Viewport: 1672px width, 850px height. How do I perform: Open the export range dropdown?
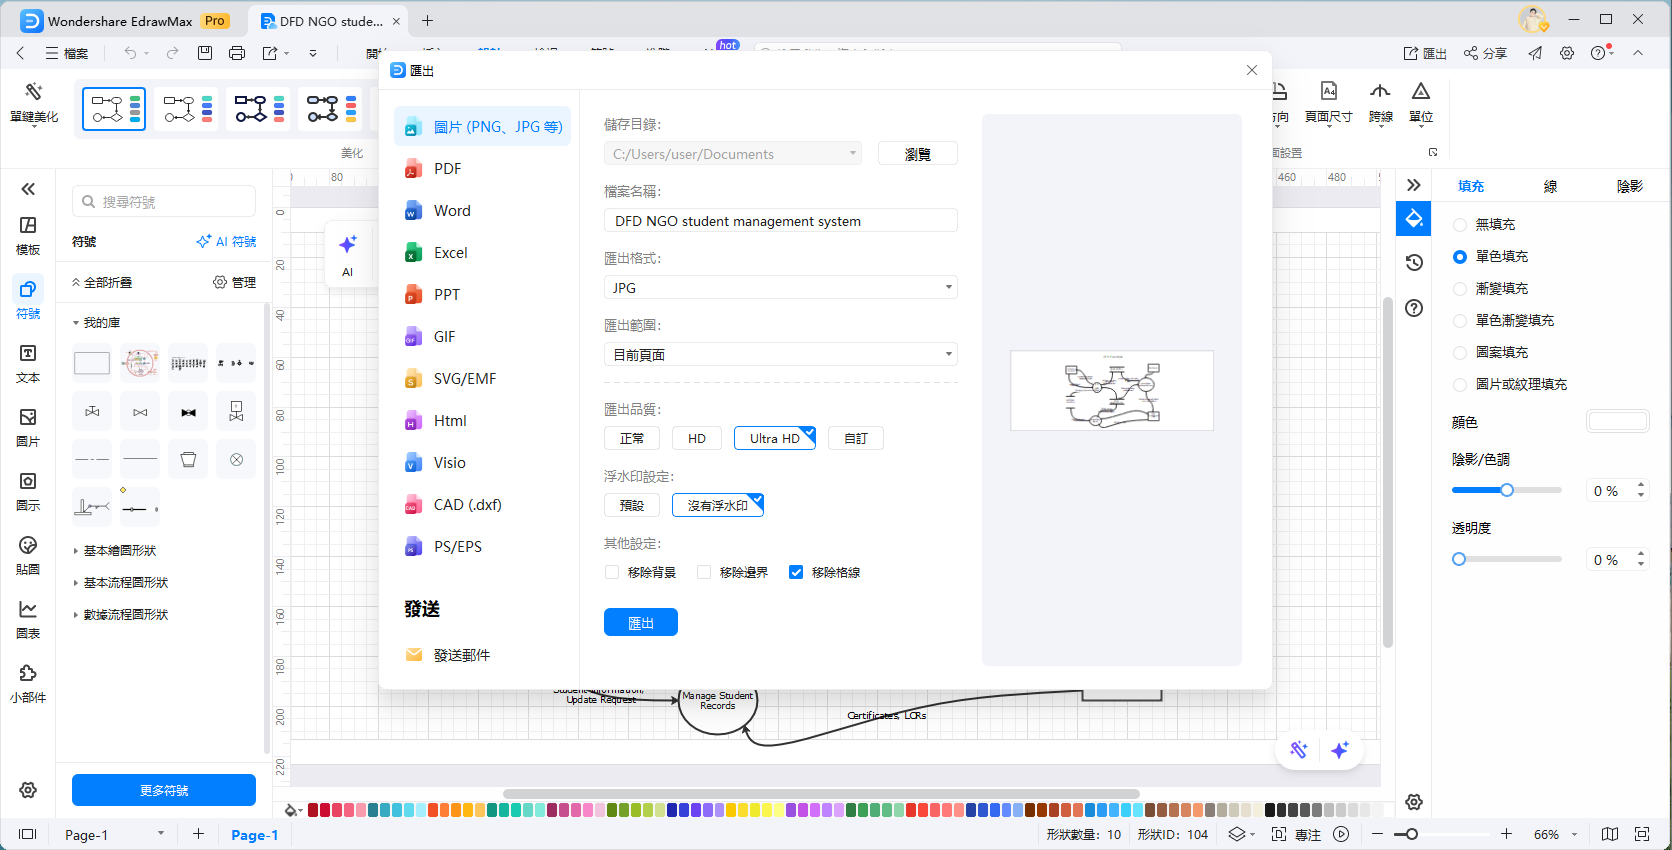(781, 354)
